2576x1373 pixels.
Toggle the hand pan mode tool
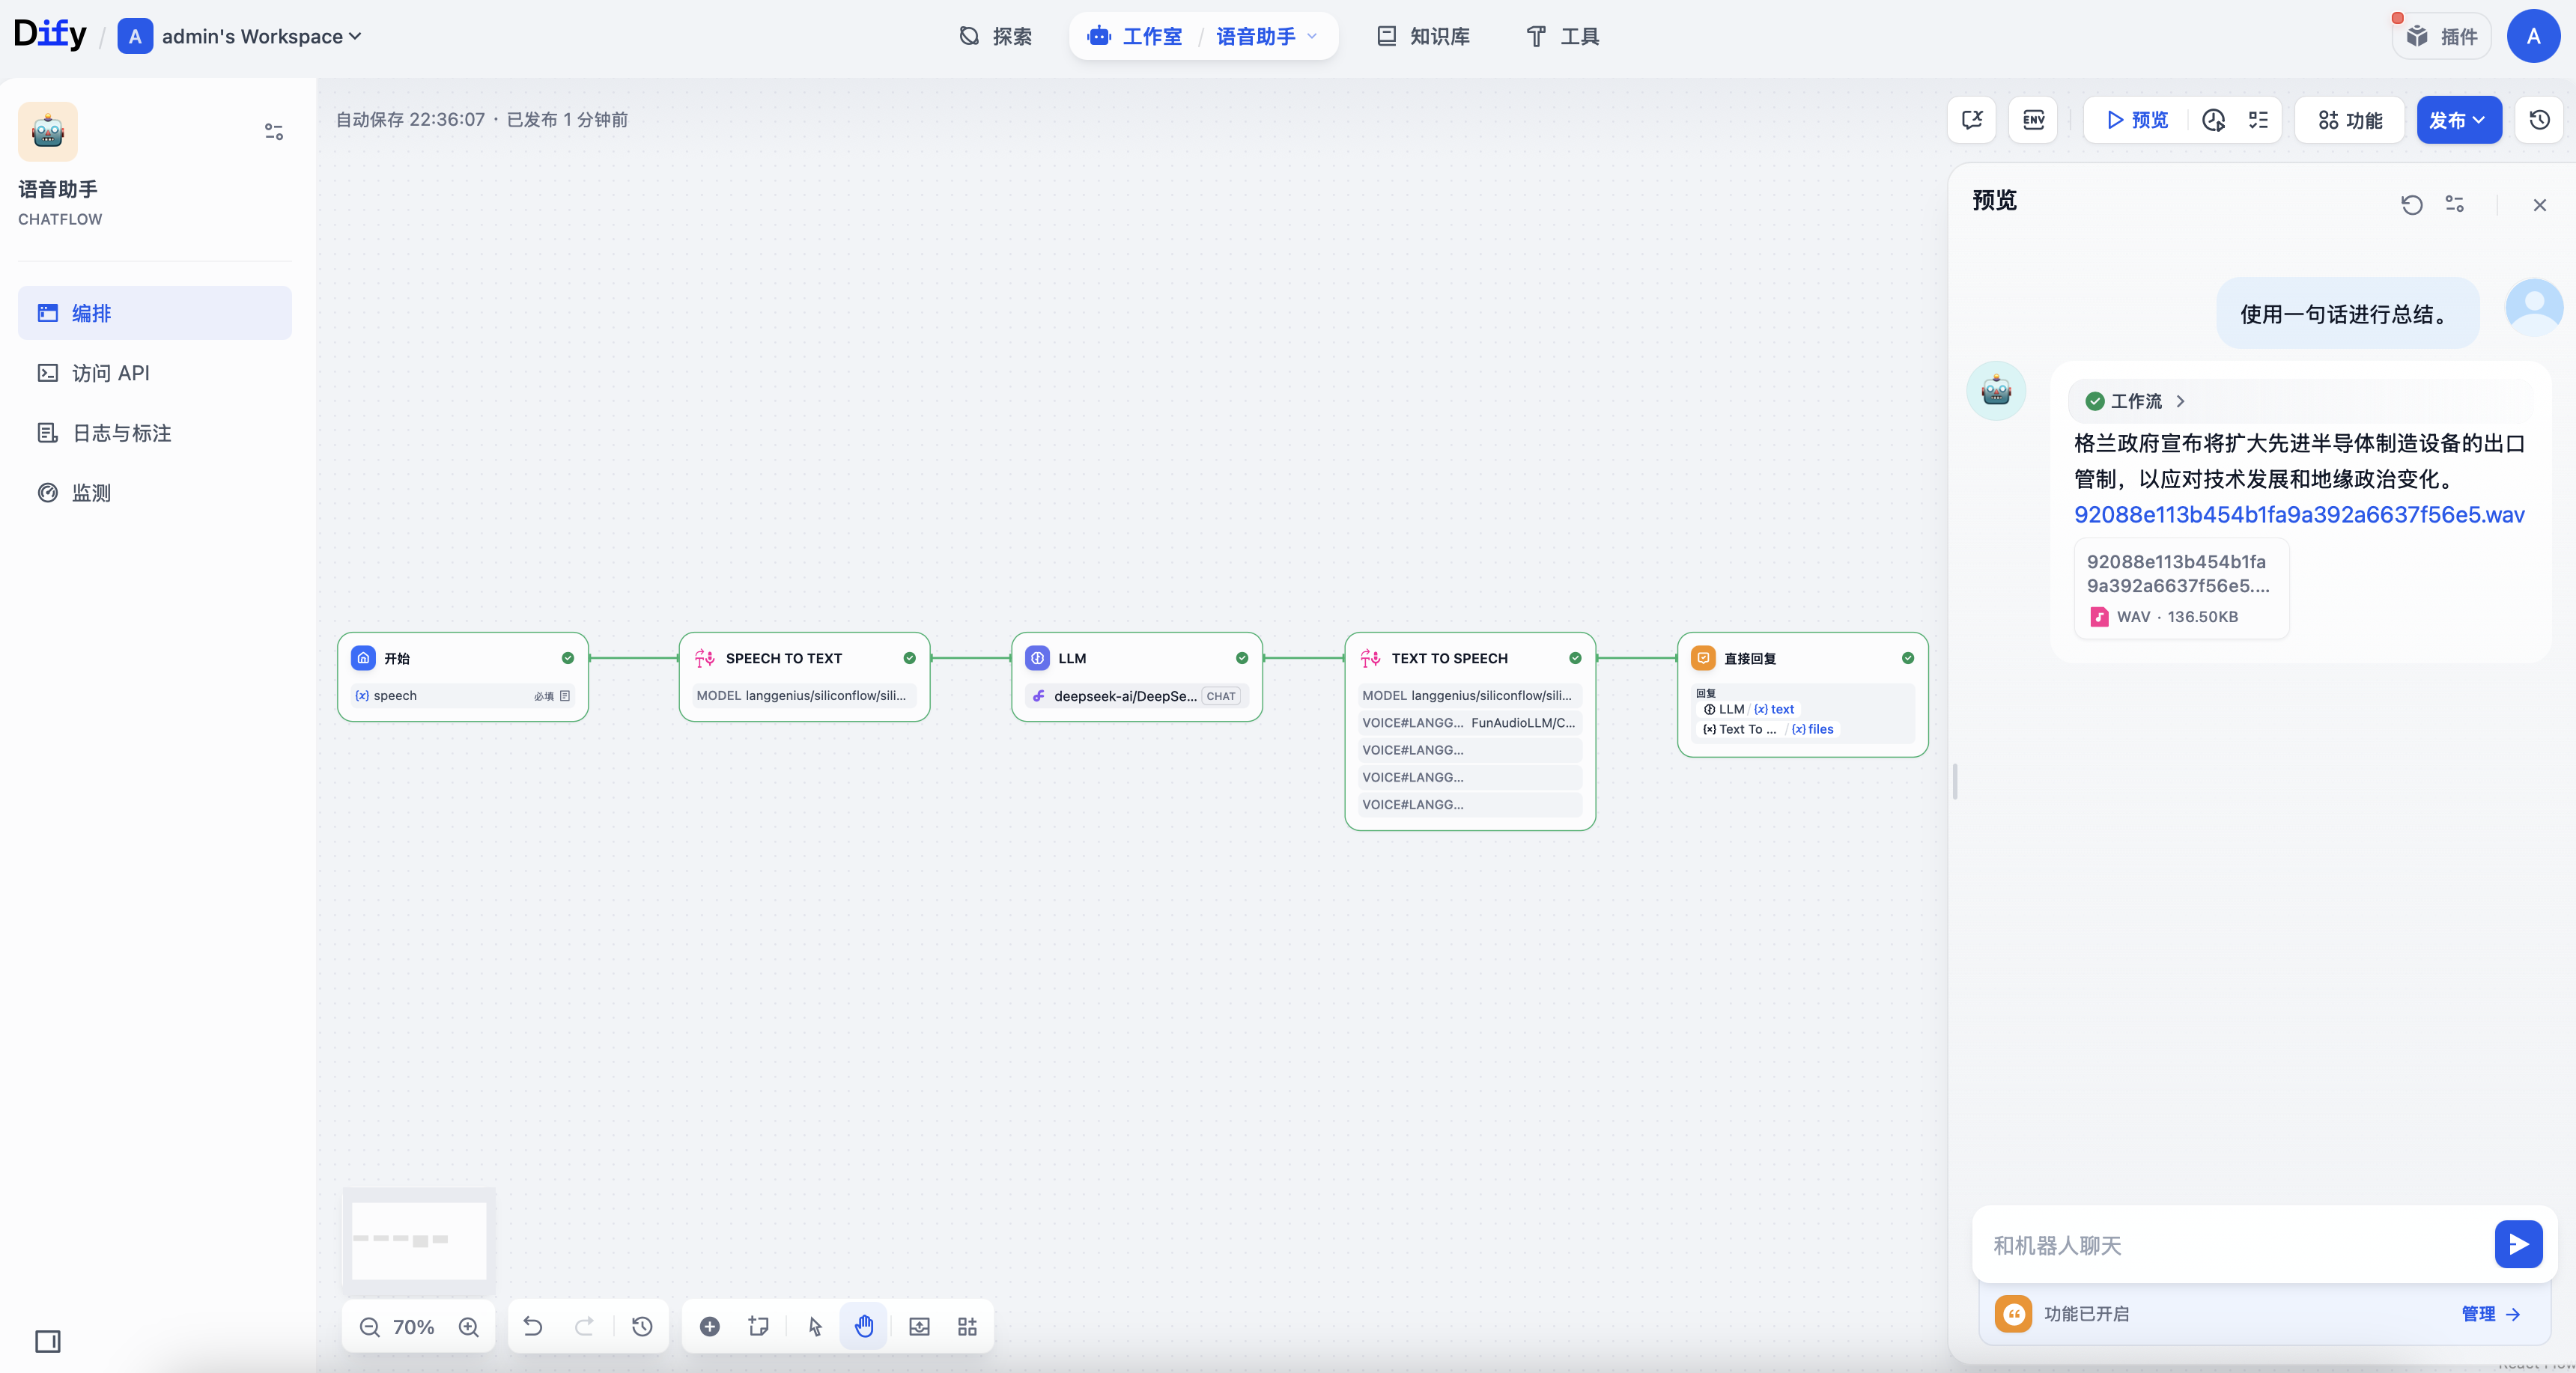coord(864,1327)
